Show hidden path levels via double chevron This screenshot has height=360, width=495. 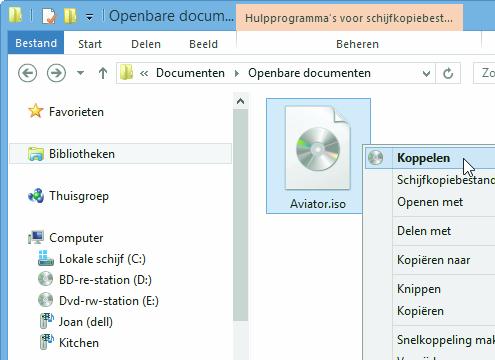[x=144, y=73]
